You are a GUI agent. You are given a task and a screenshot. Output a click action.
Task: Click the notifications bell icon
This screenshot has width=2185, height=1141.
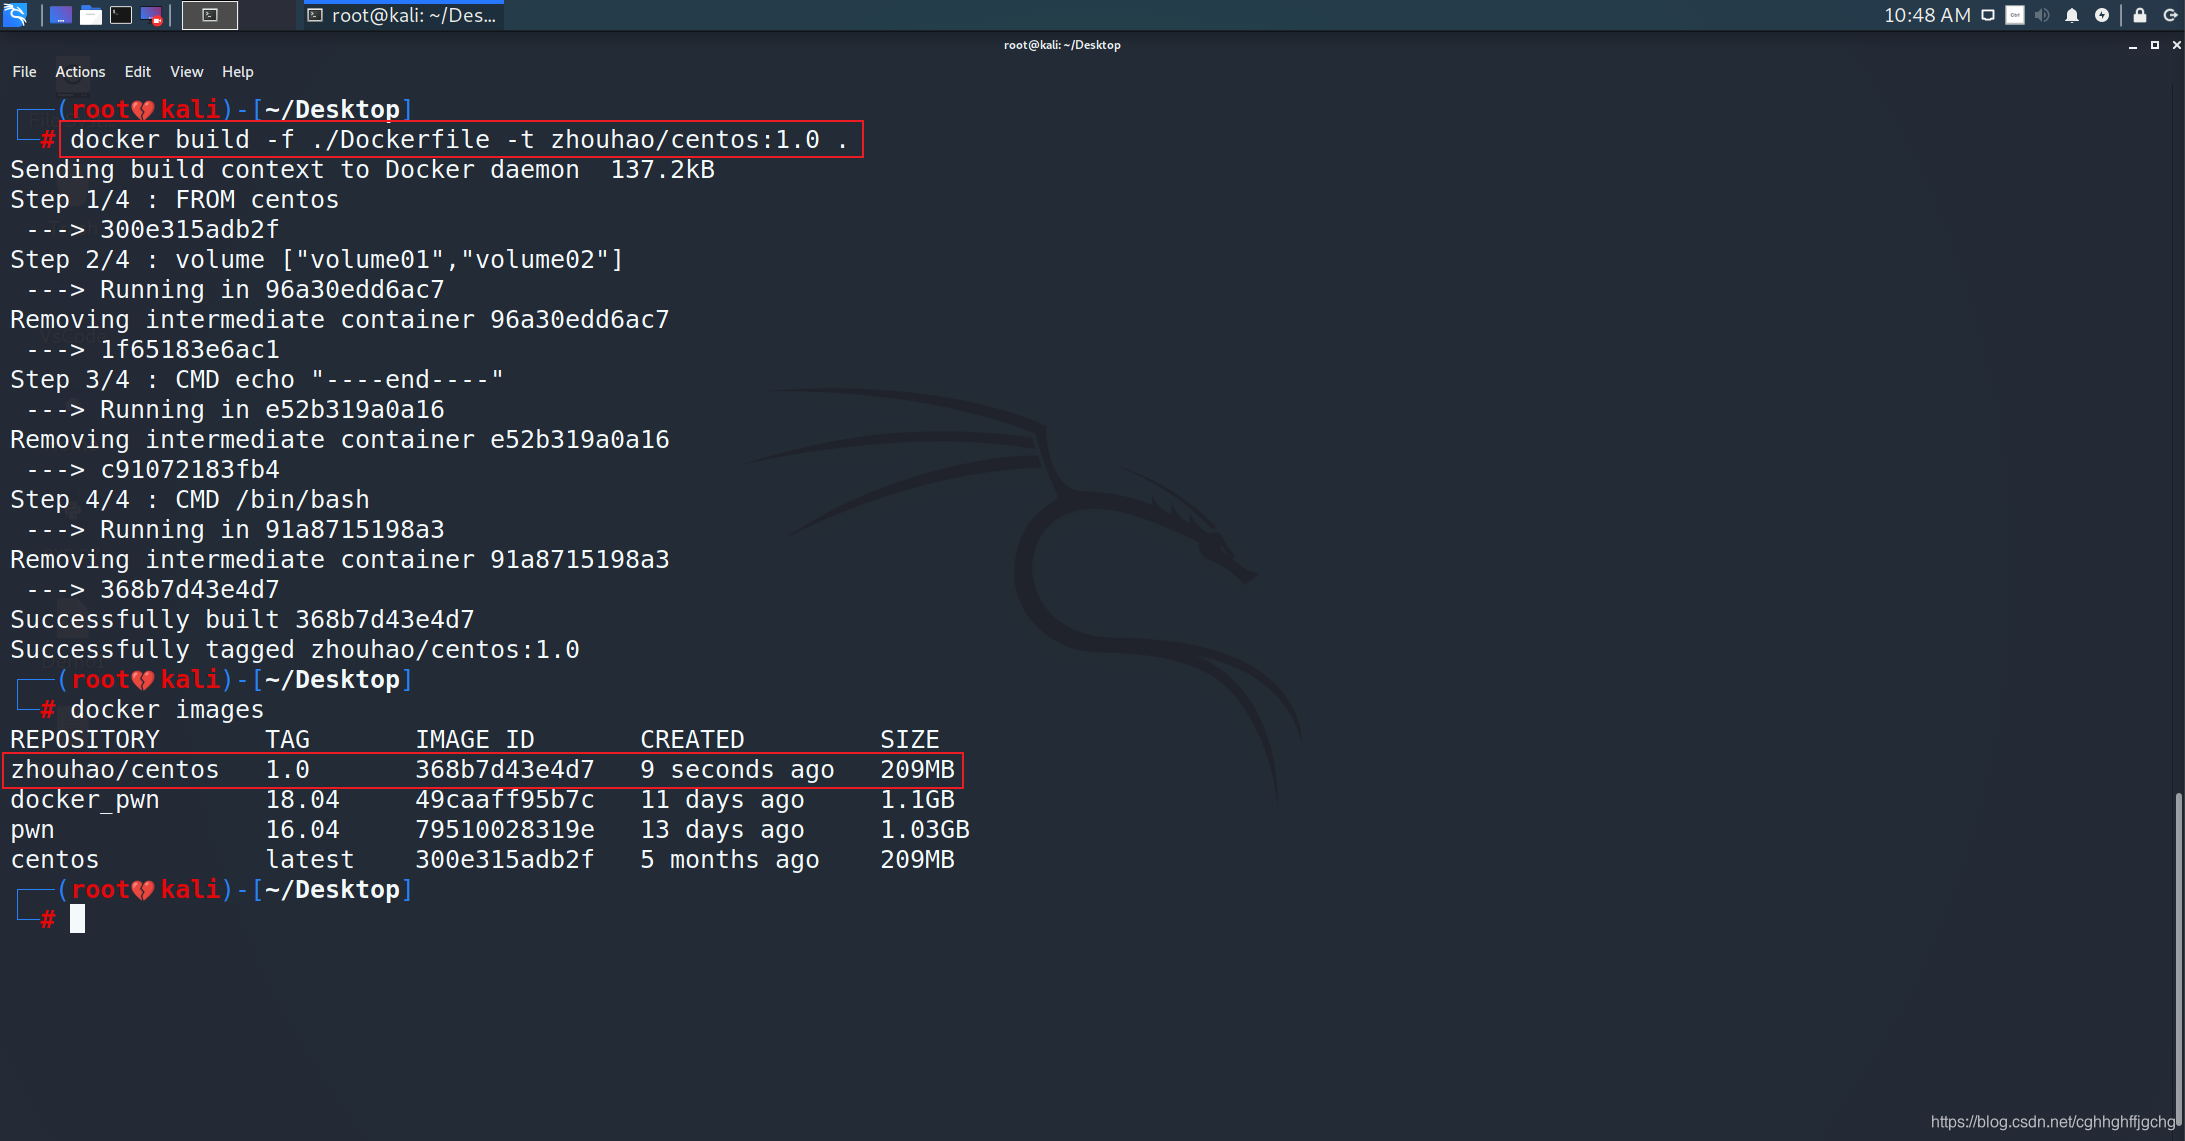[2072, 15]
